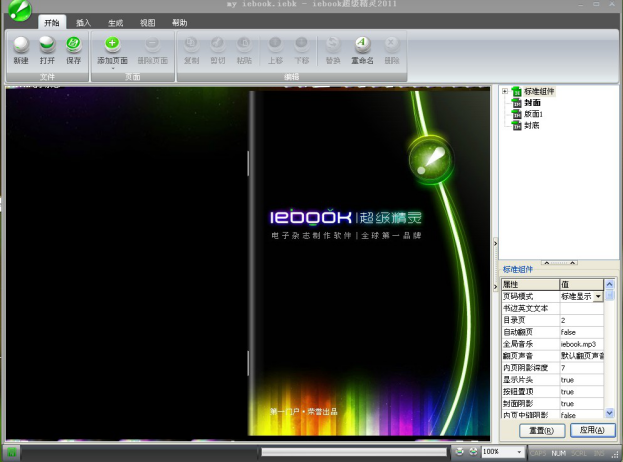Open the 100% zoom level dropdown
This screenshot has width=623, height=462.
click(521, 452)
